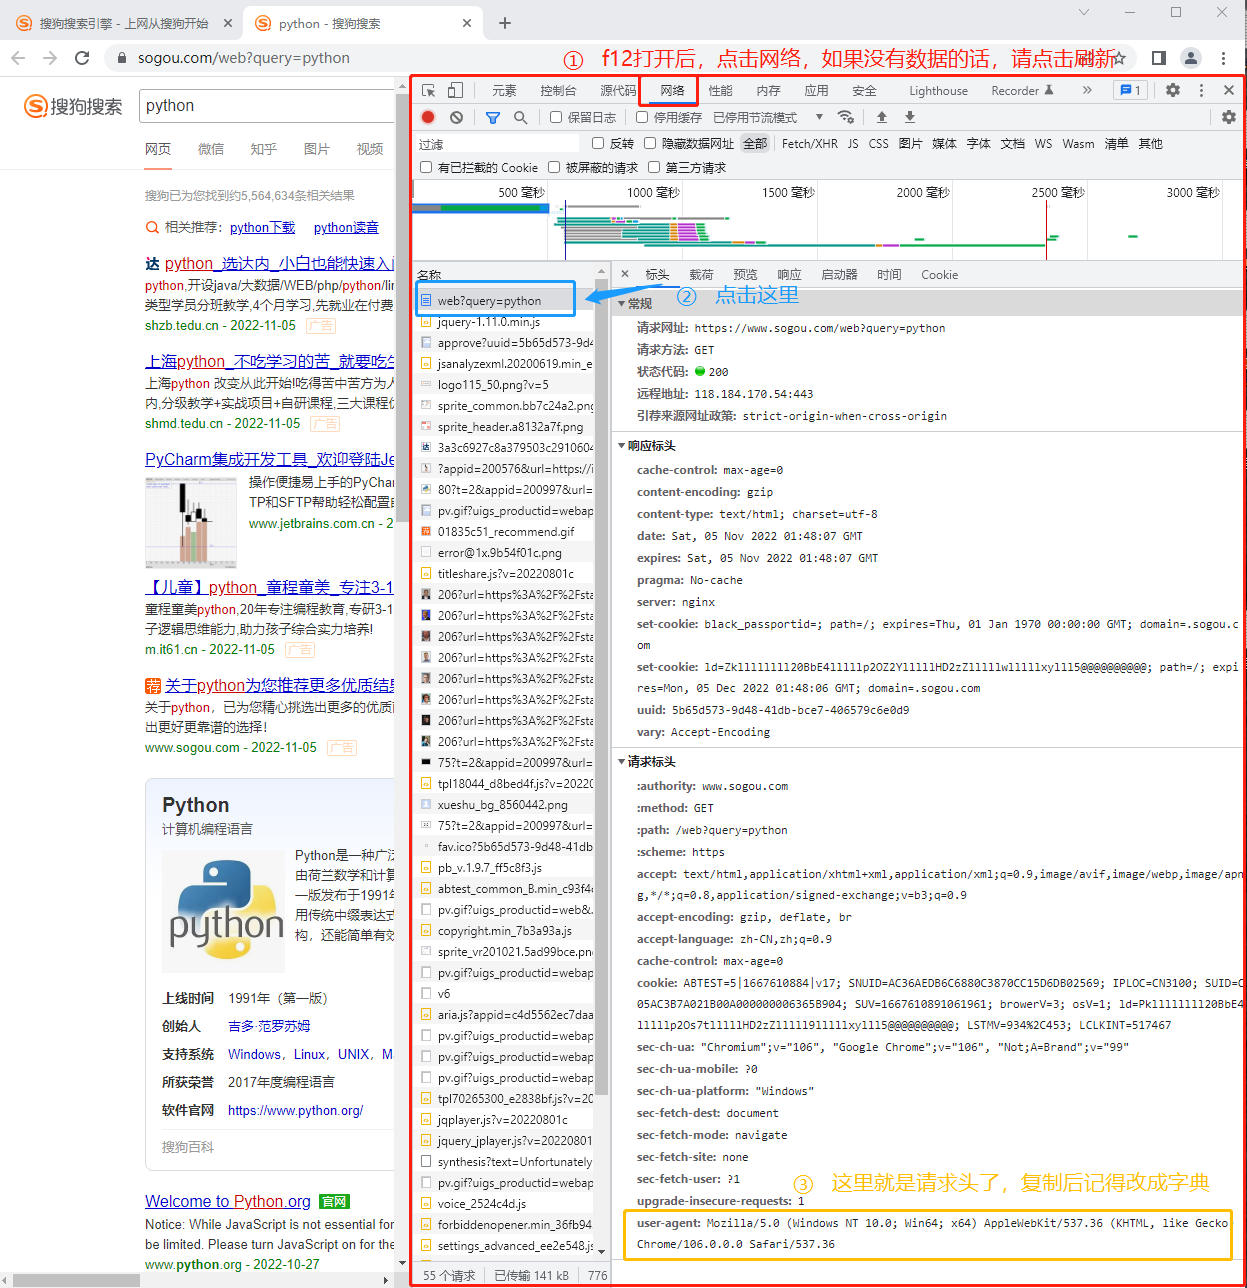
Task: Collapse the general section
Action: (x=622, y=303)
